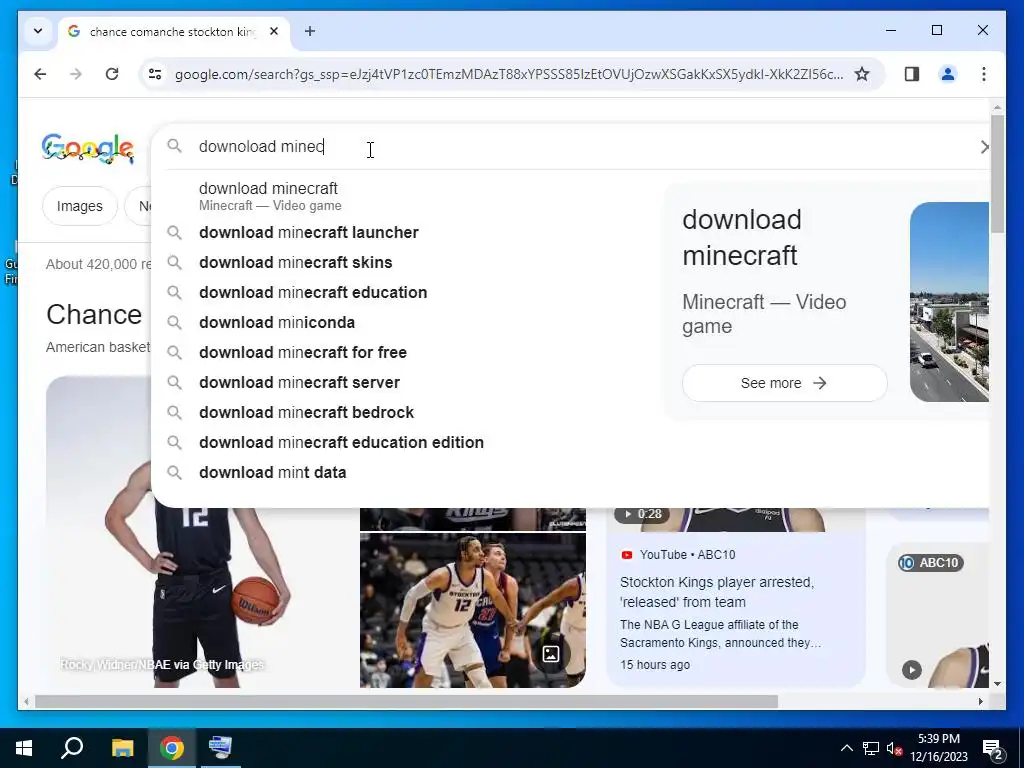Click into the Google search input
The height and width of the screenshot is (768, 1024).
pyautogui.click(x=581, y=146)
